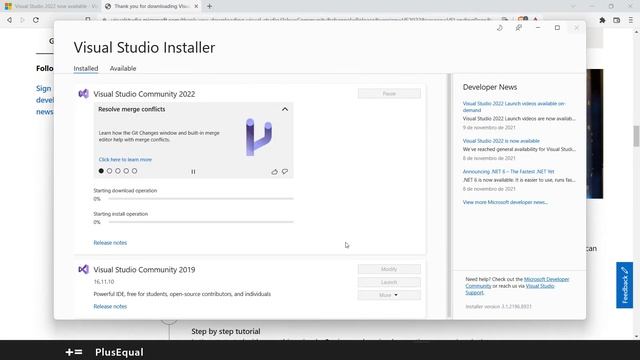Screen dimensions: 640x360
Task: Click the bookmark icon in browser address bar
Action: click(x=88, y=19)
